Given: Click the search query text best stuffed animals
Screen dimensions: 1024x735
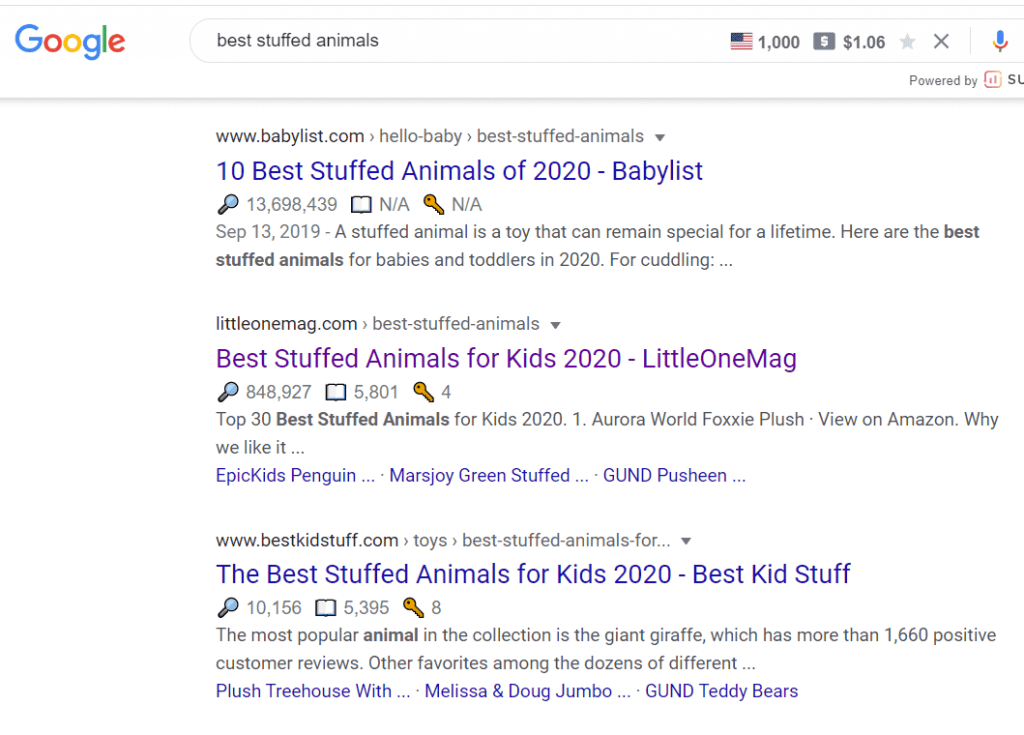Looking at the screenshot, I should point(298,41).
